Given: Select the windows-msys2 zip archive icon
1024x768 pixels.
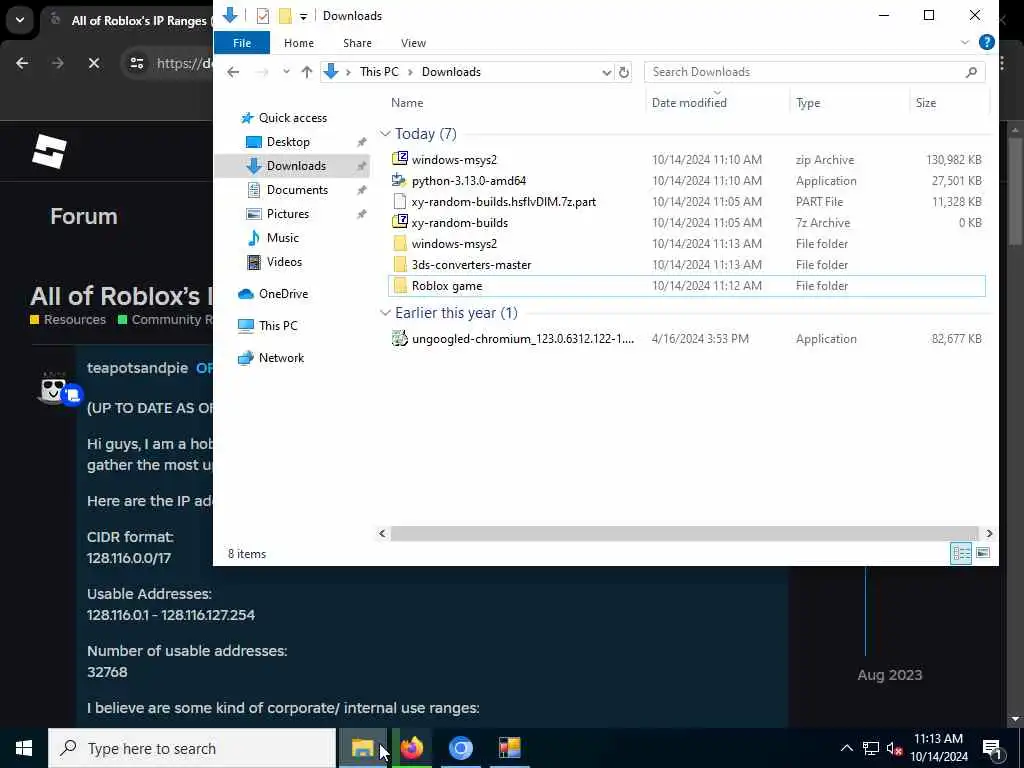Looking at the screenshot, I should click(400, 159).
